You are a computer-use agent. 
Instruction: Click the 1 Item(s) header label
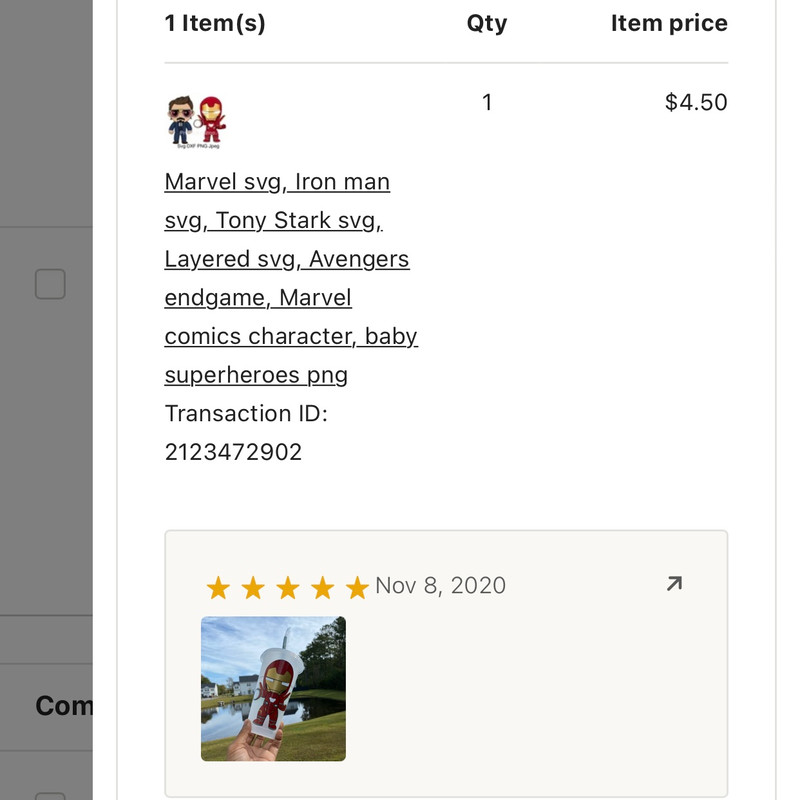[215, 23]
